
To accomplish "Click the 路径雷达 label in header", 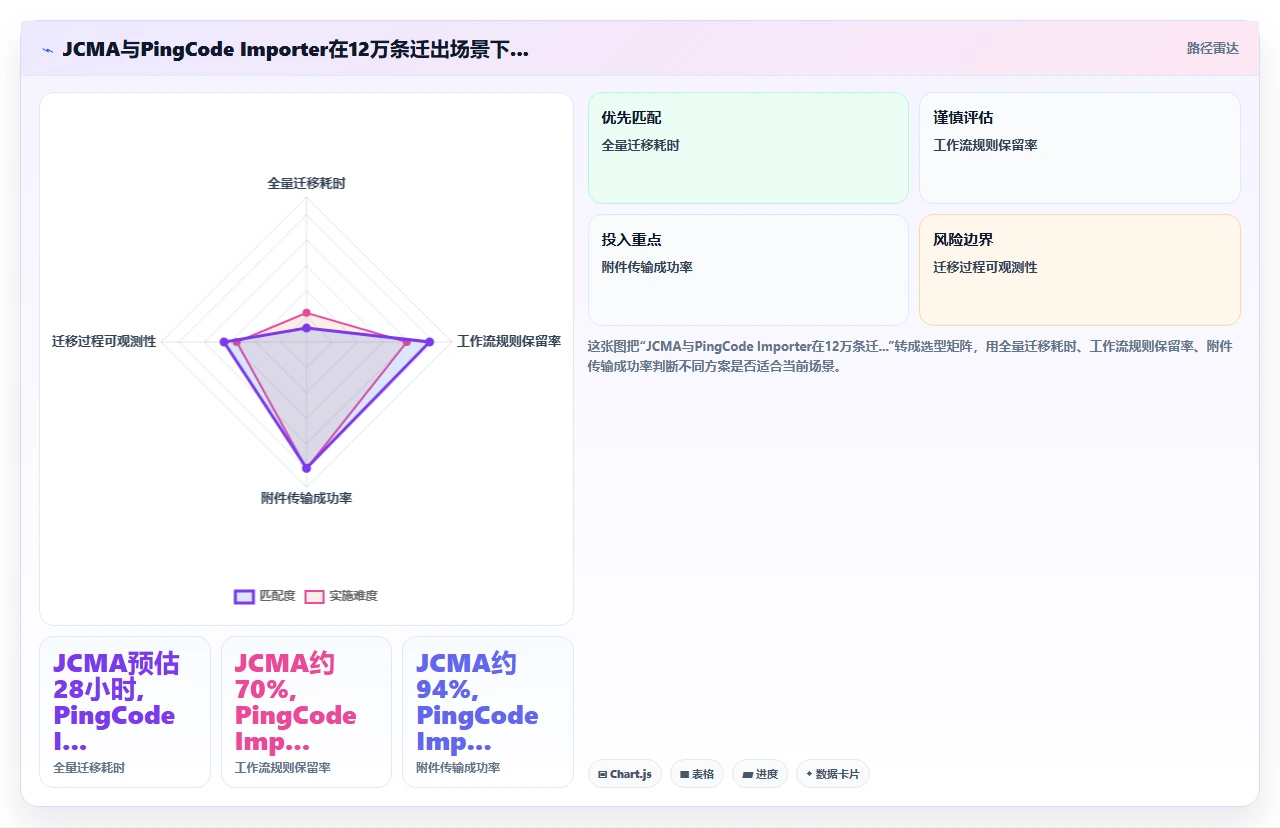I will pos(1213,48).
